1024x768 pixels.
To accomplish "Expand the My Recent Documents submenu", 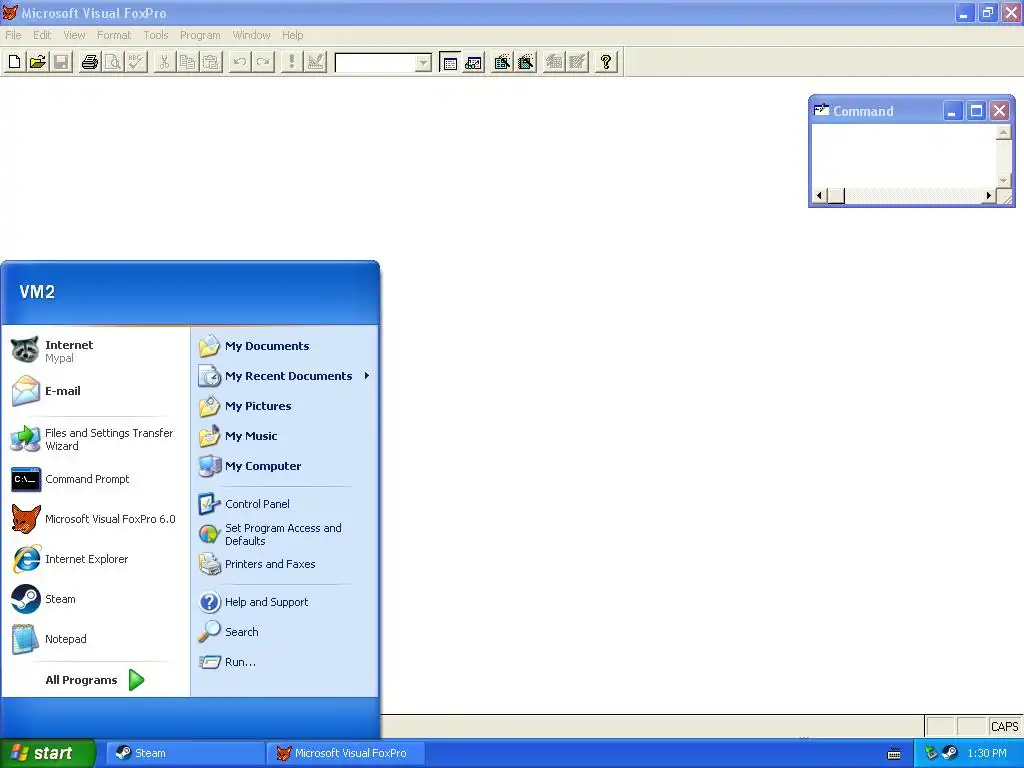I will (x=285, y=376).
